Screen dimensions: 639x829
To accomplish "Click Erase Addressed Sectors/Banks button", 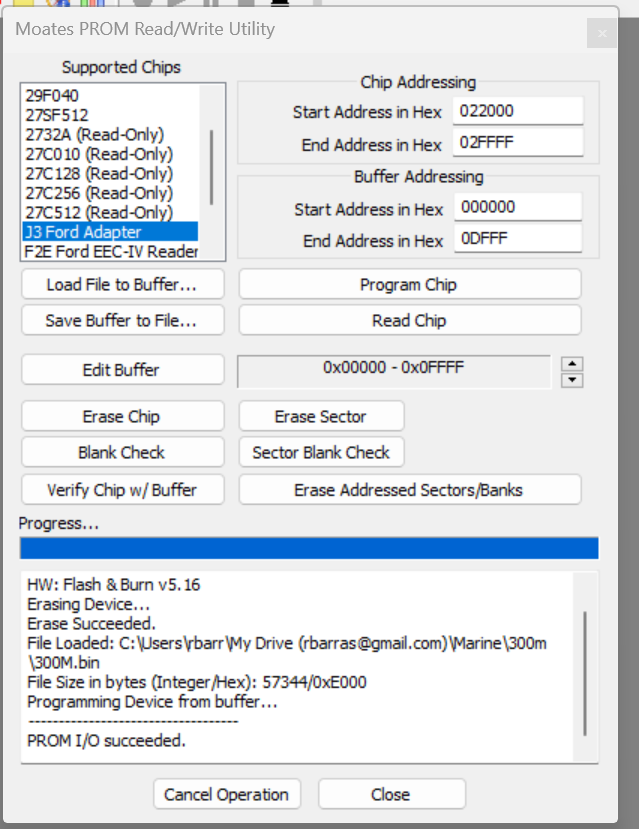I will click(x=409, y=490).
